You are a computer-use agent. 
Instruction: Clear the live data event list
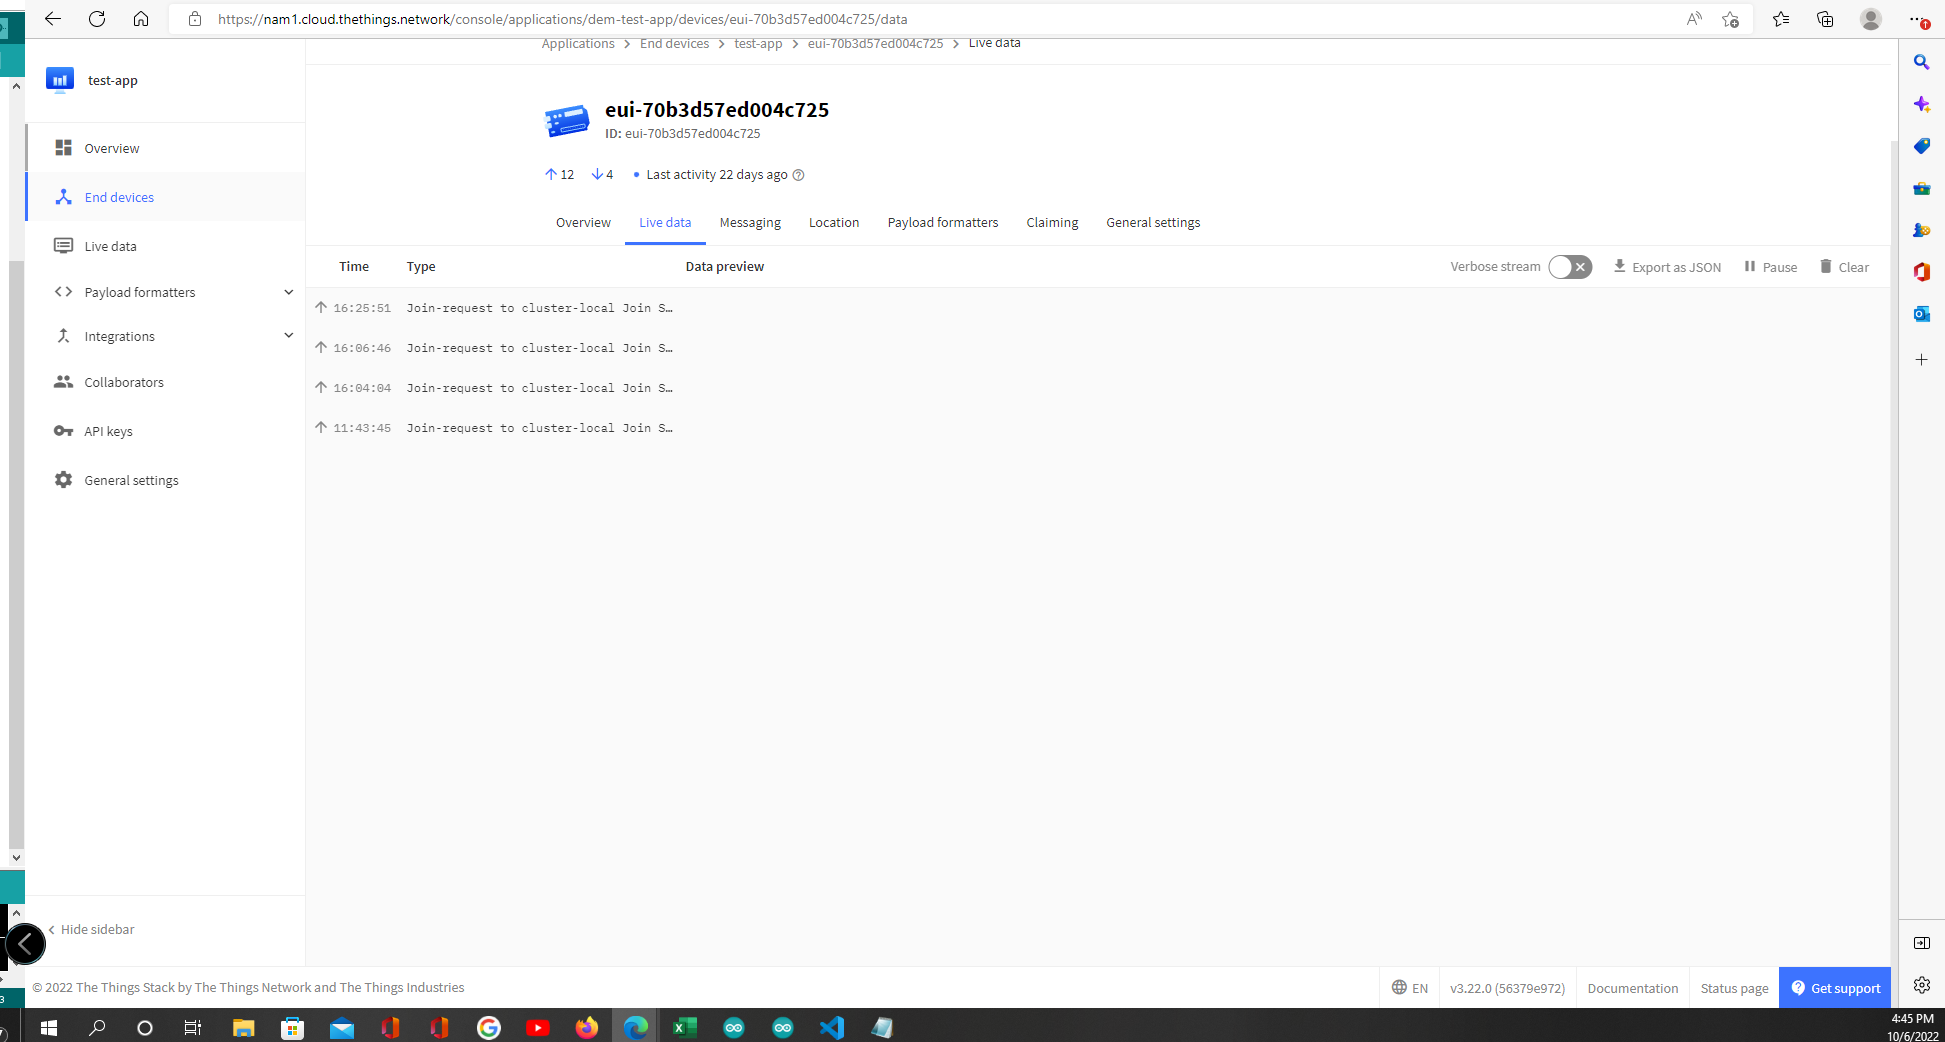pos(1844,267)
